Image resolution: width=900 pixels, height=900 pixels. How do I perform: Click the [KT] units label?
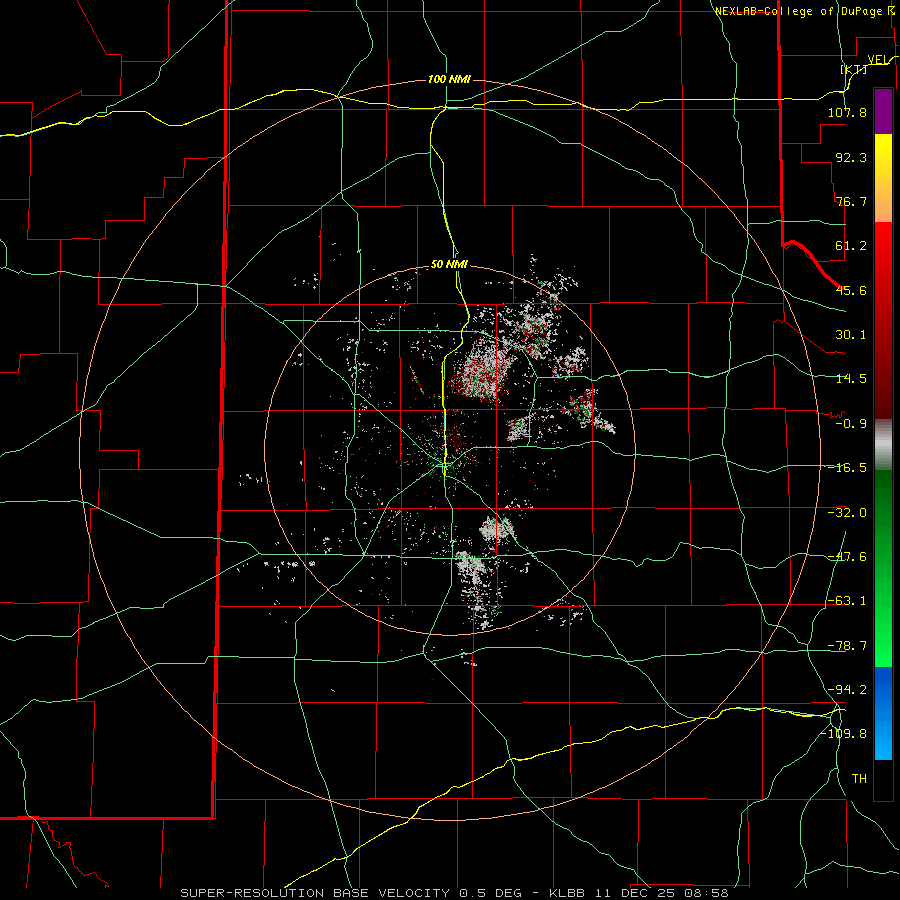(x=854, y=69)
